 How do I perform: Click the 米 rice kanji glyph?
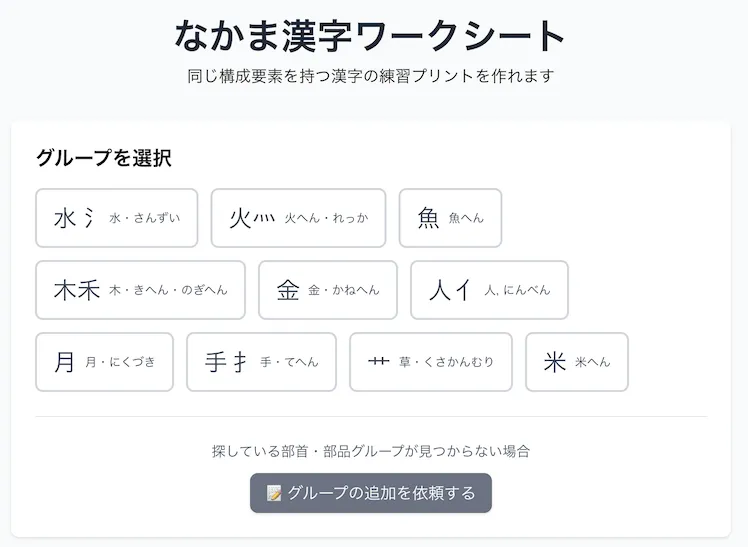555,362
